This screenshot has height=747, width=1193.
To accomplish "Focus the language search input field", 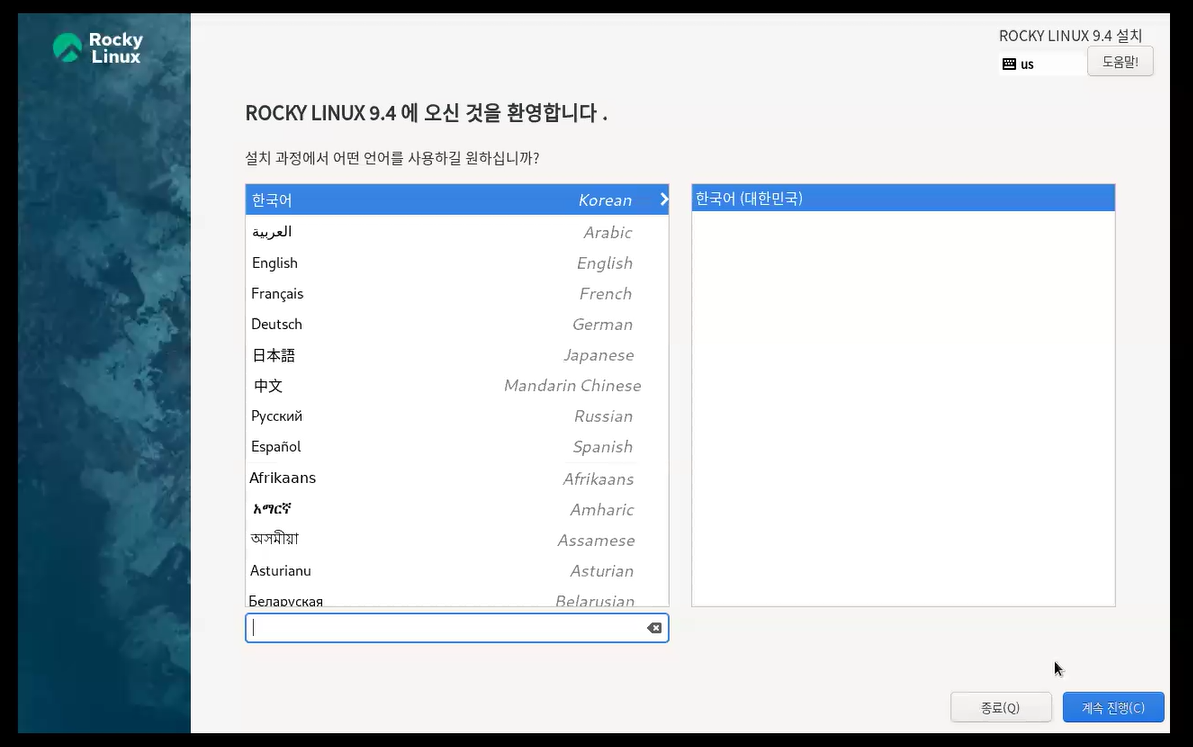I will coord(457,628).
